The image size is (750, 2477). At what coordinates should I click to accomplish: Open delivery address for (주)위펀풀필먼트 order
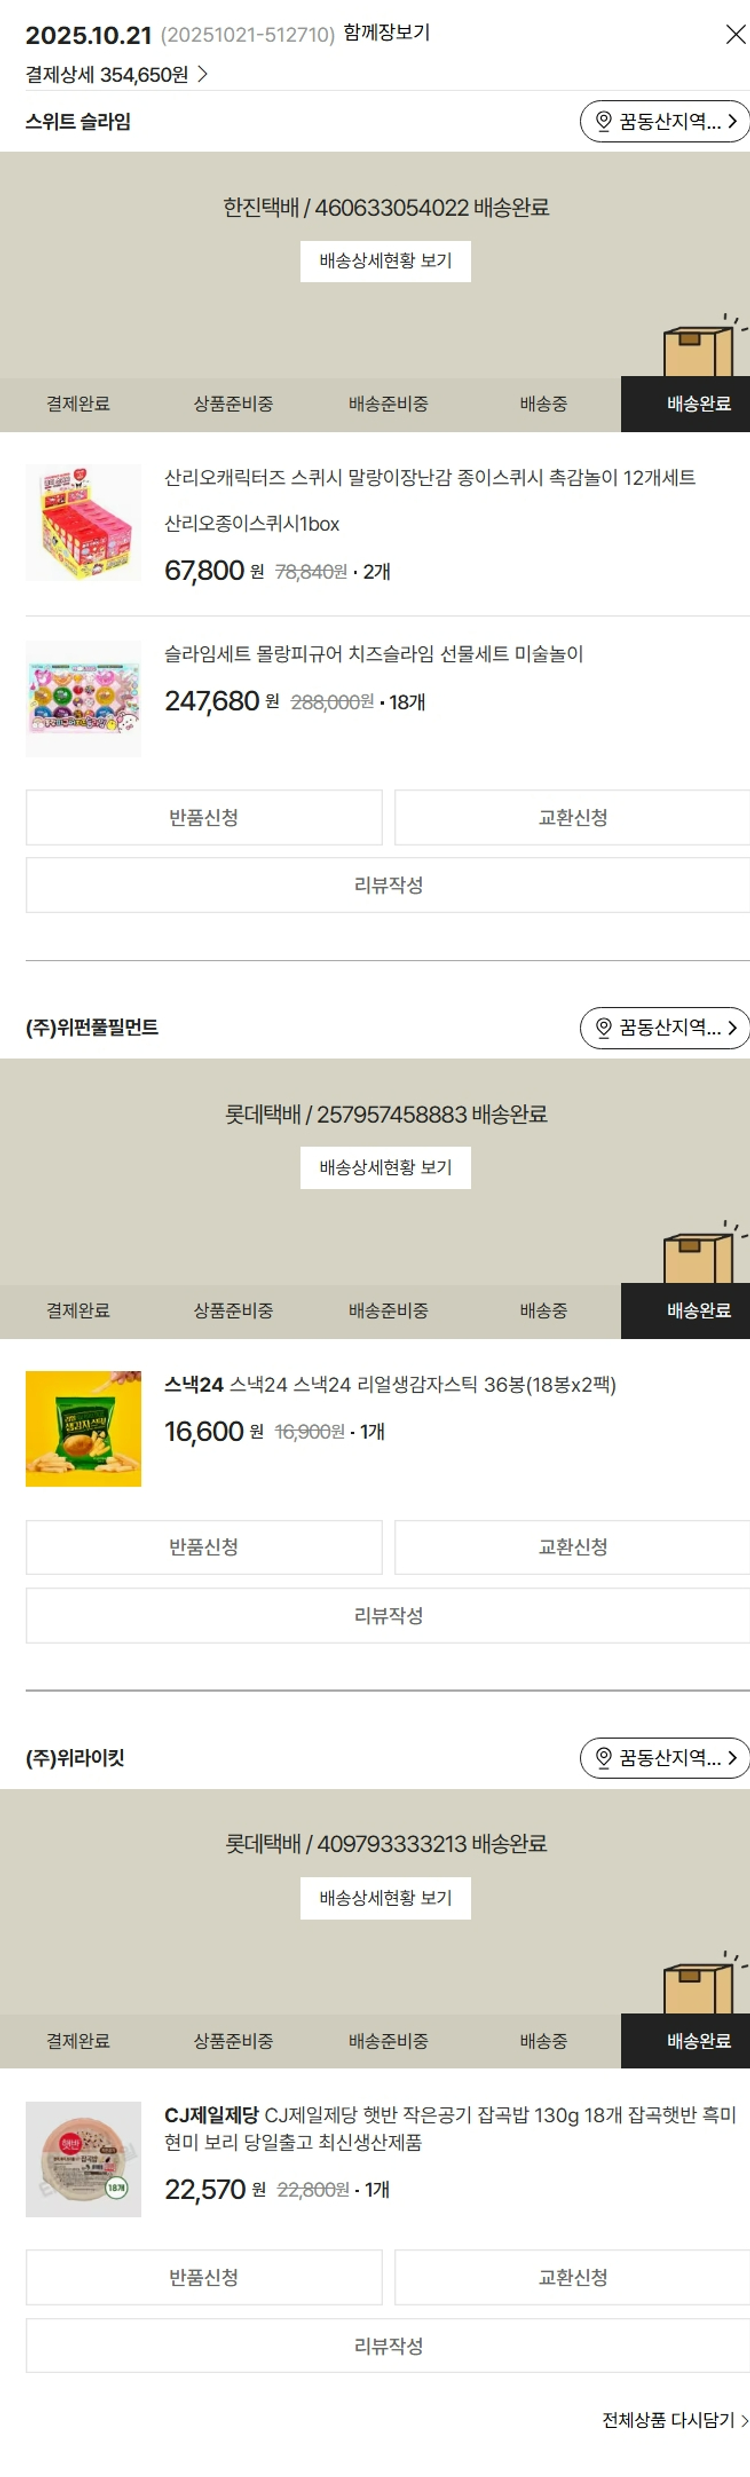click(x=664, y=1028)
